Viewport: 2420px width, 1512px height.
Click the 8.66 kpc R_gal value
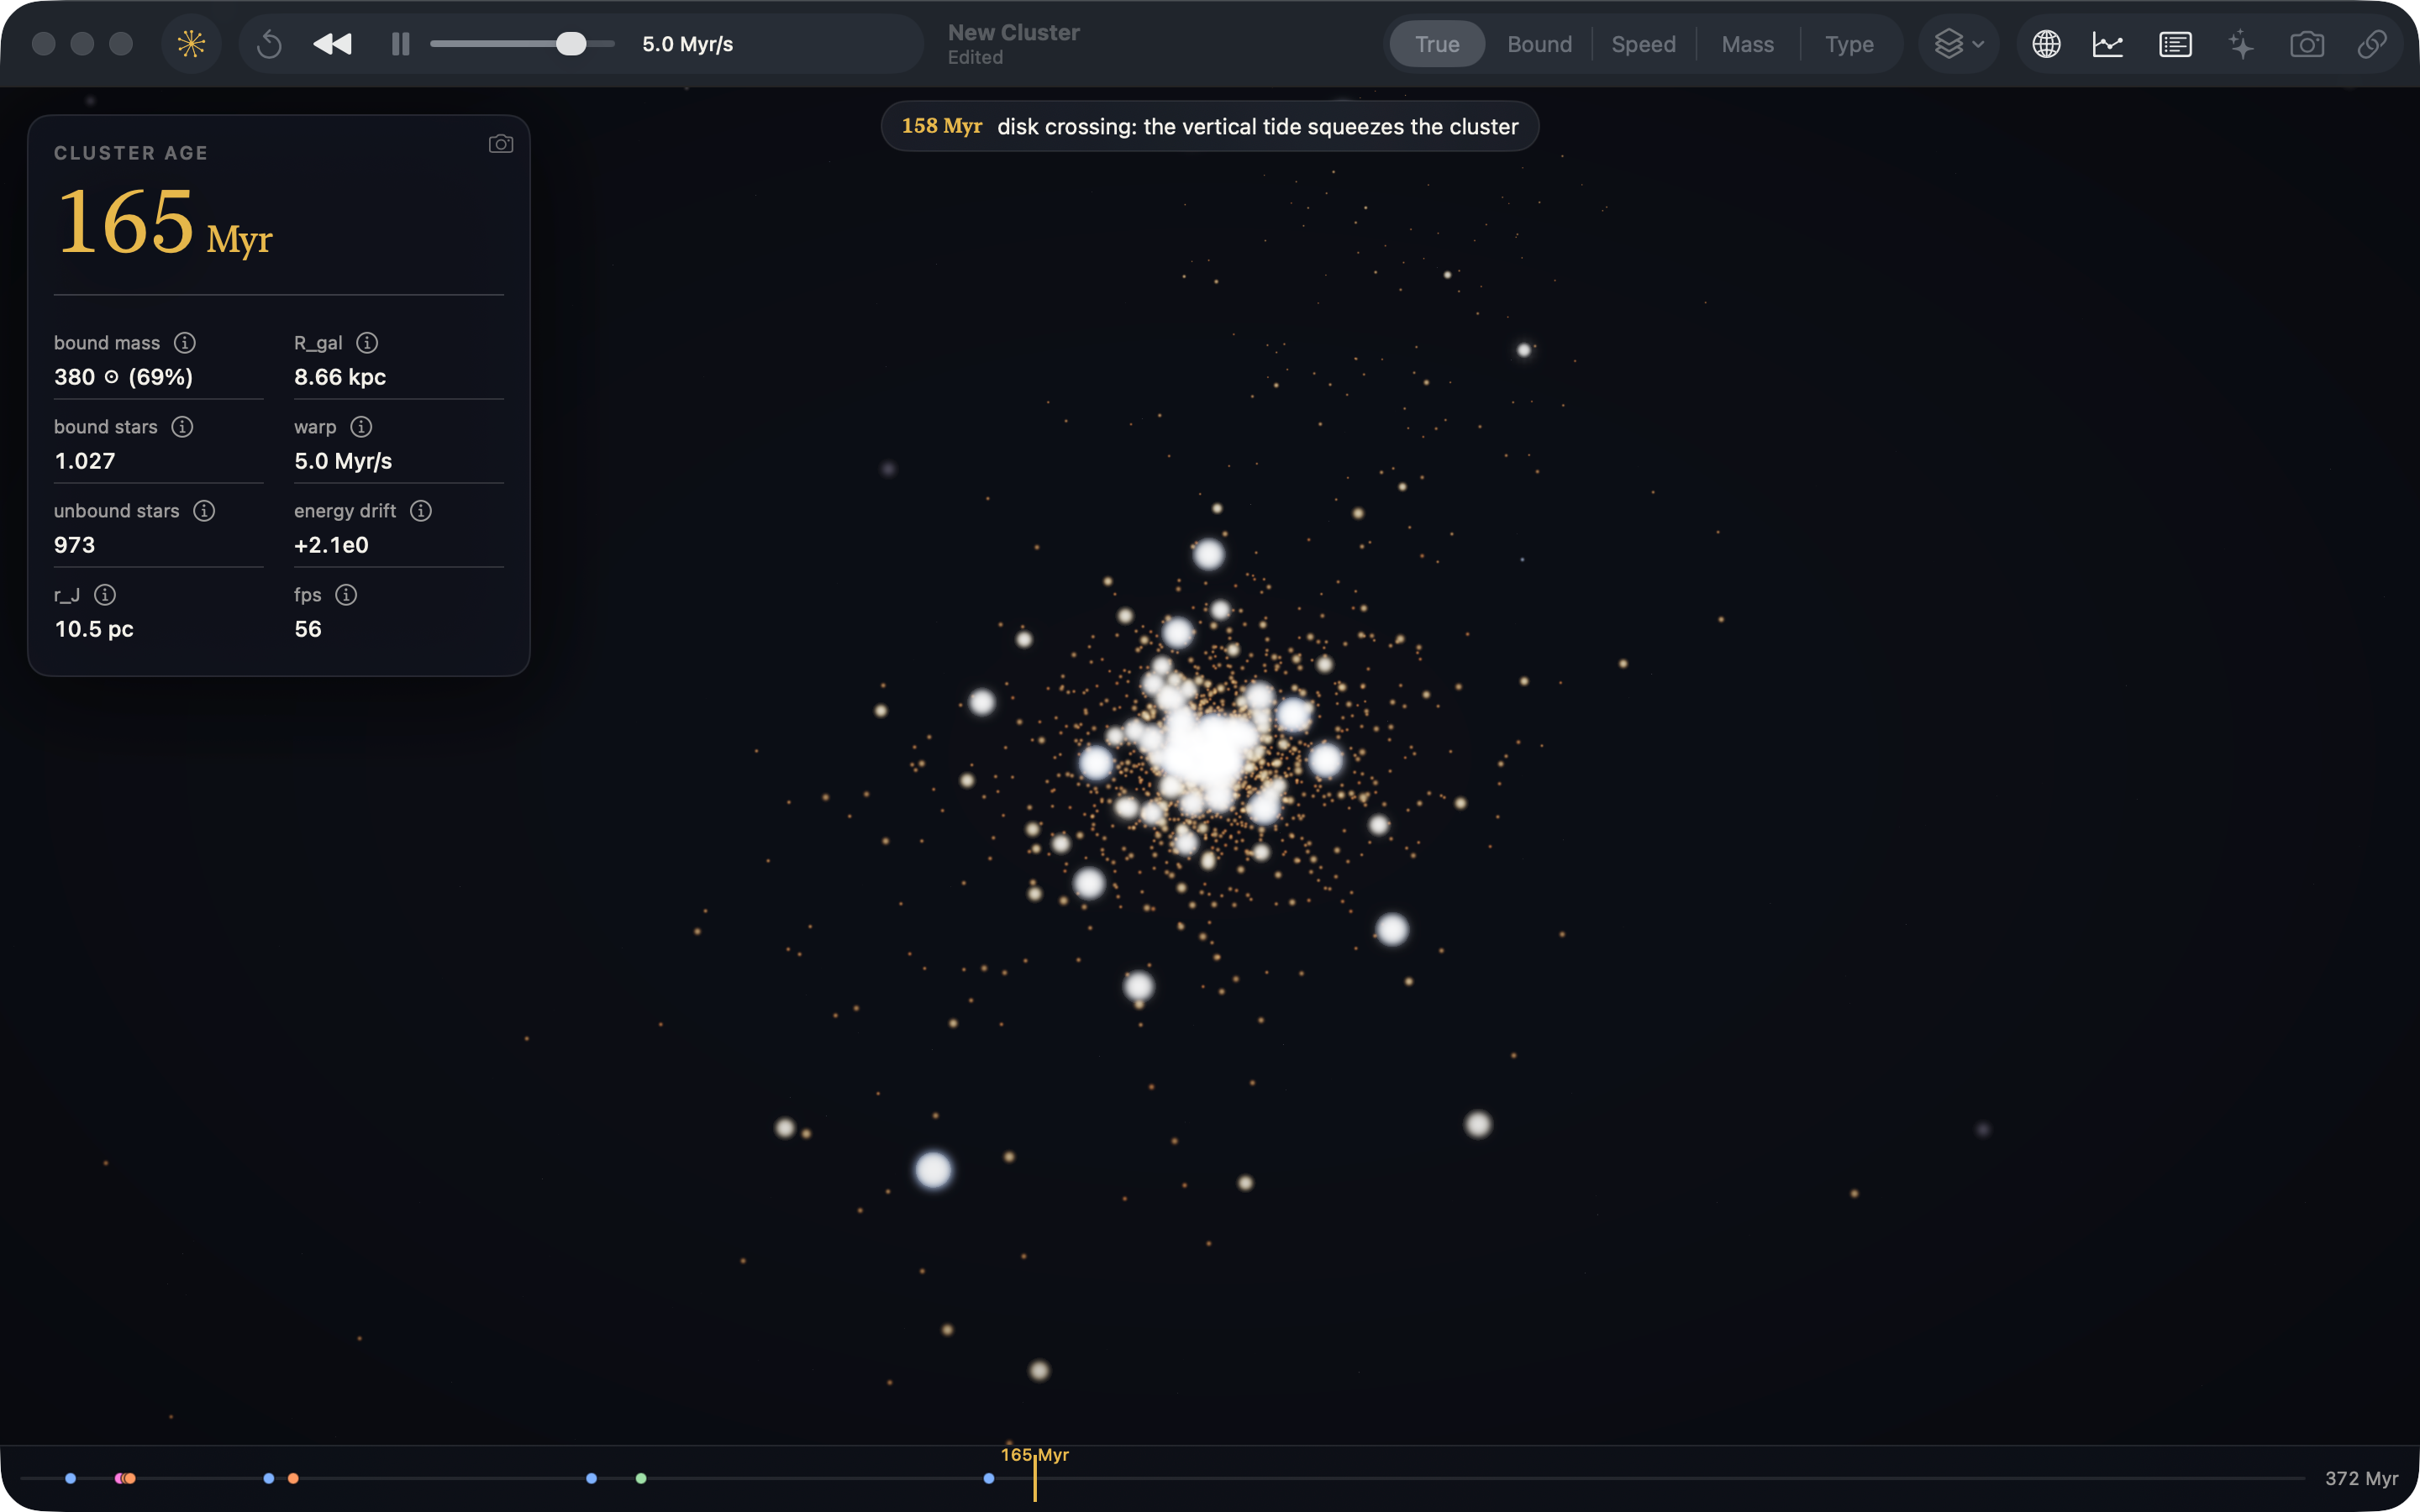[340, 377]
